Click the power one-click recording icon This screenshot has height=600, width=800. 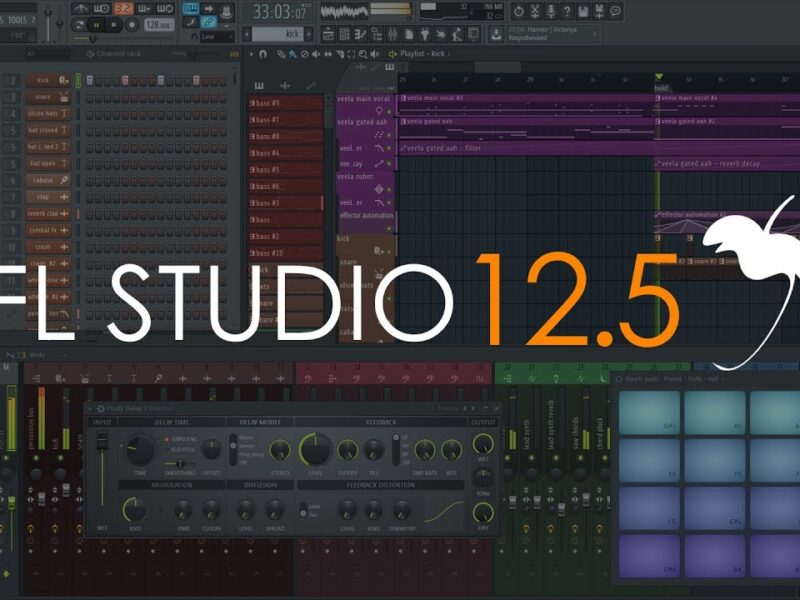click(518, 11)
